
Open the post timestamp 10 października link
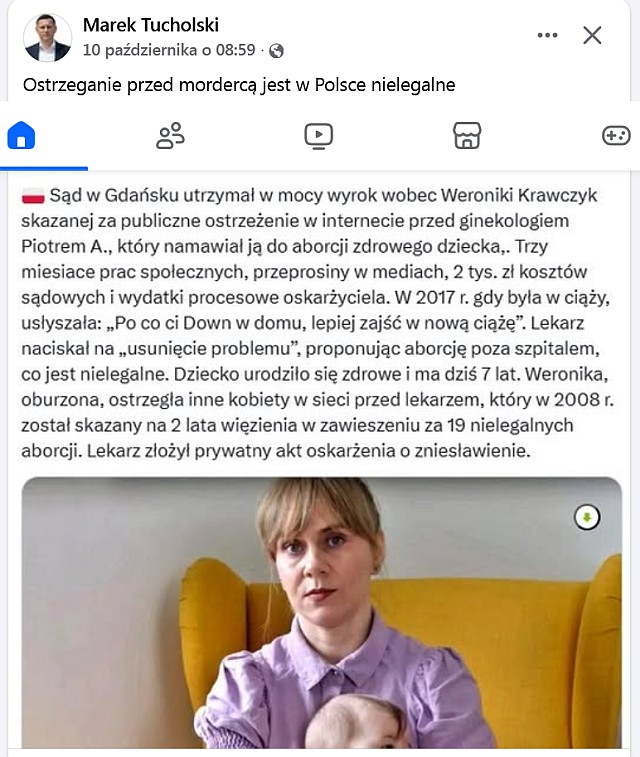(x=169, y=50)
